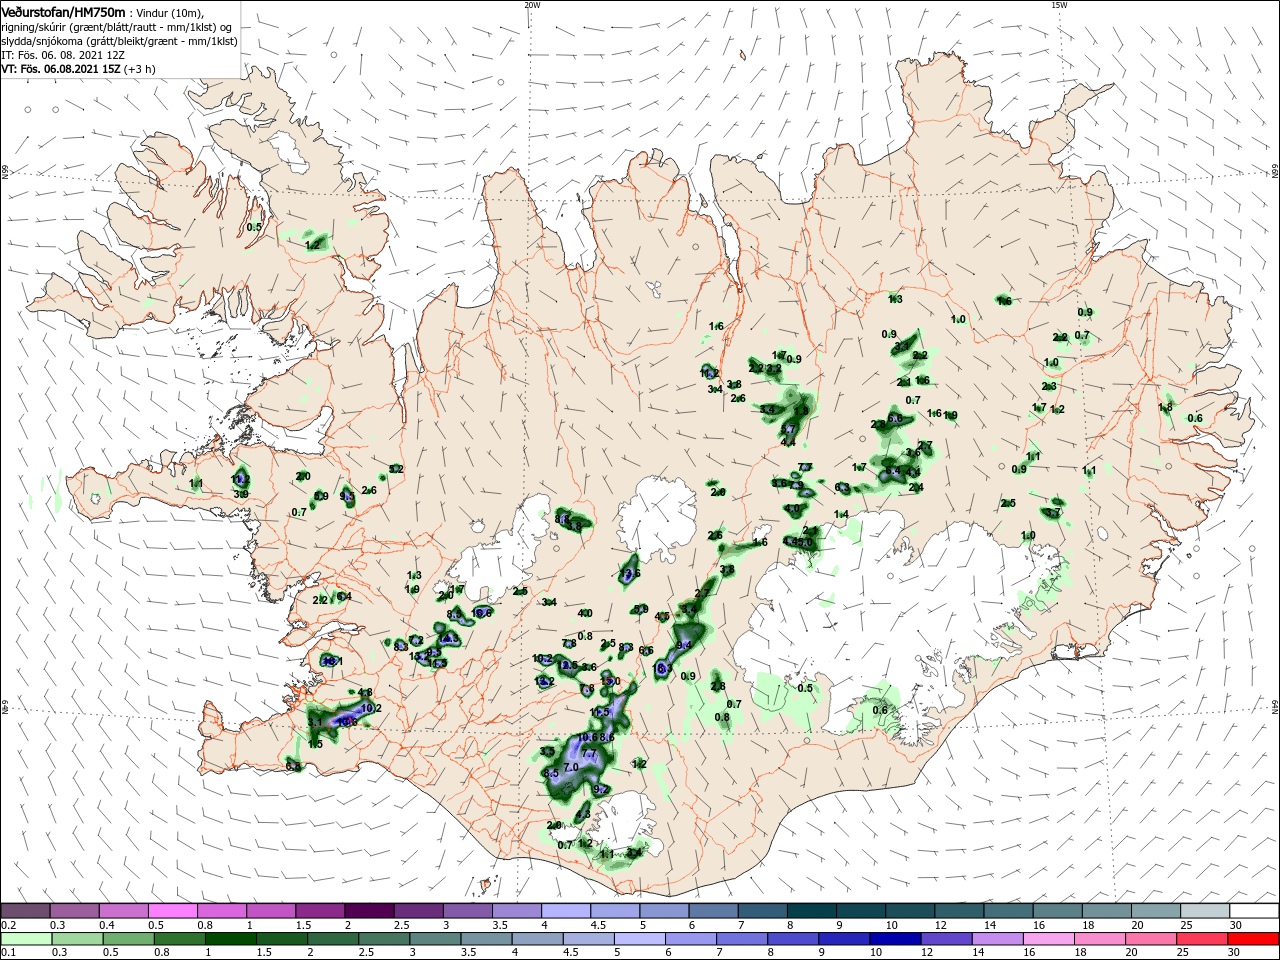Click the Veðurstofan/HM750m map title
The width and height of the screenshot is (1280, 960).
tap(63, 11)
